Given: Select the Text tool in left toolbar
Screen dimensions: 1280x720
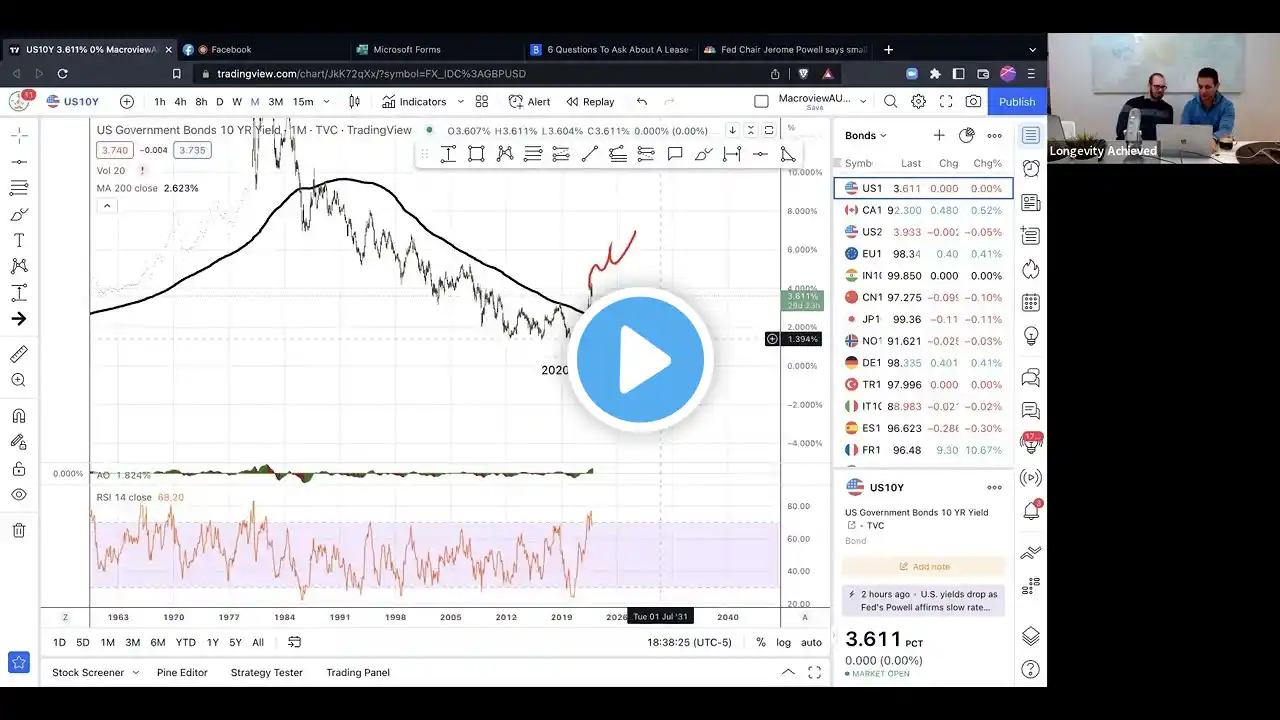Looking at the screenshot, I should point(19,241).
